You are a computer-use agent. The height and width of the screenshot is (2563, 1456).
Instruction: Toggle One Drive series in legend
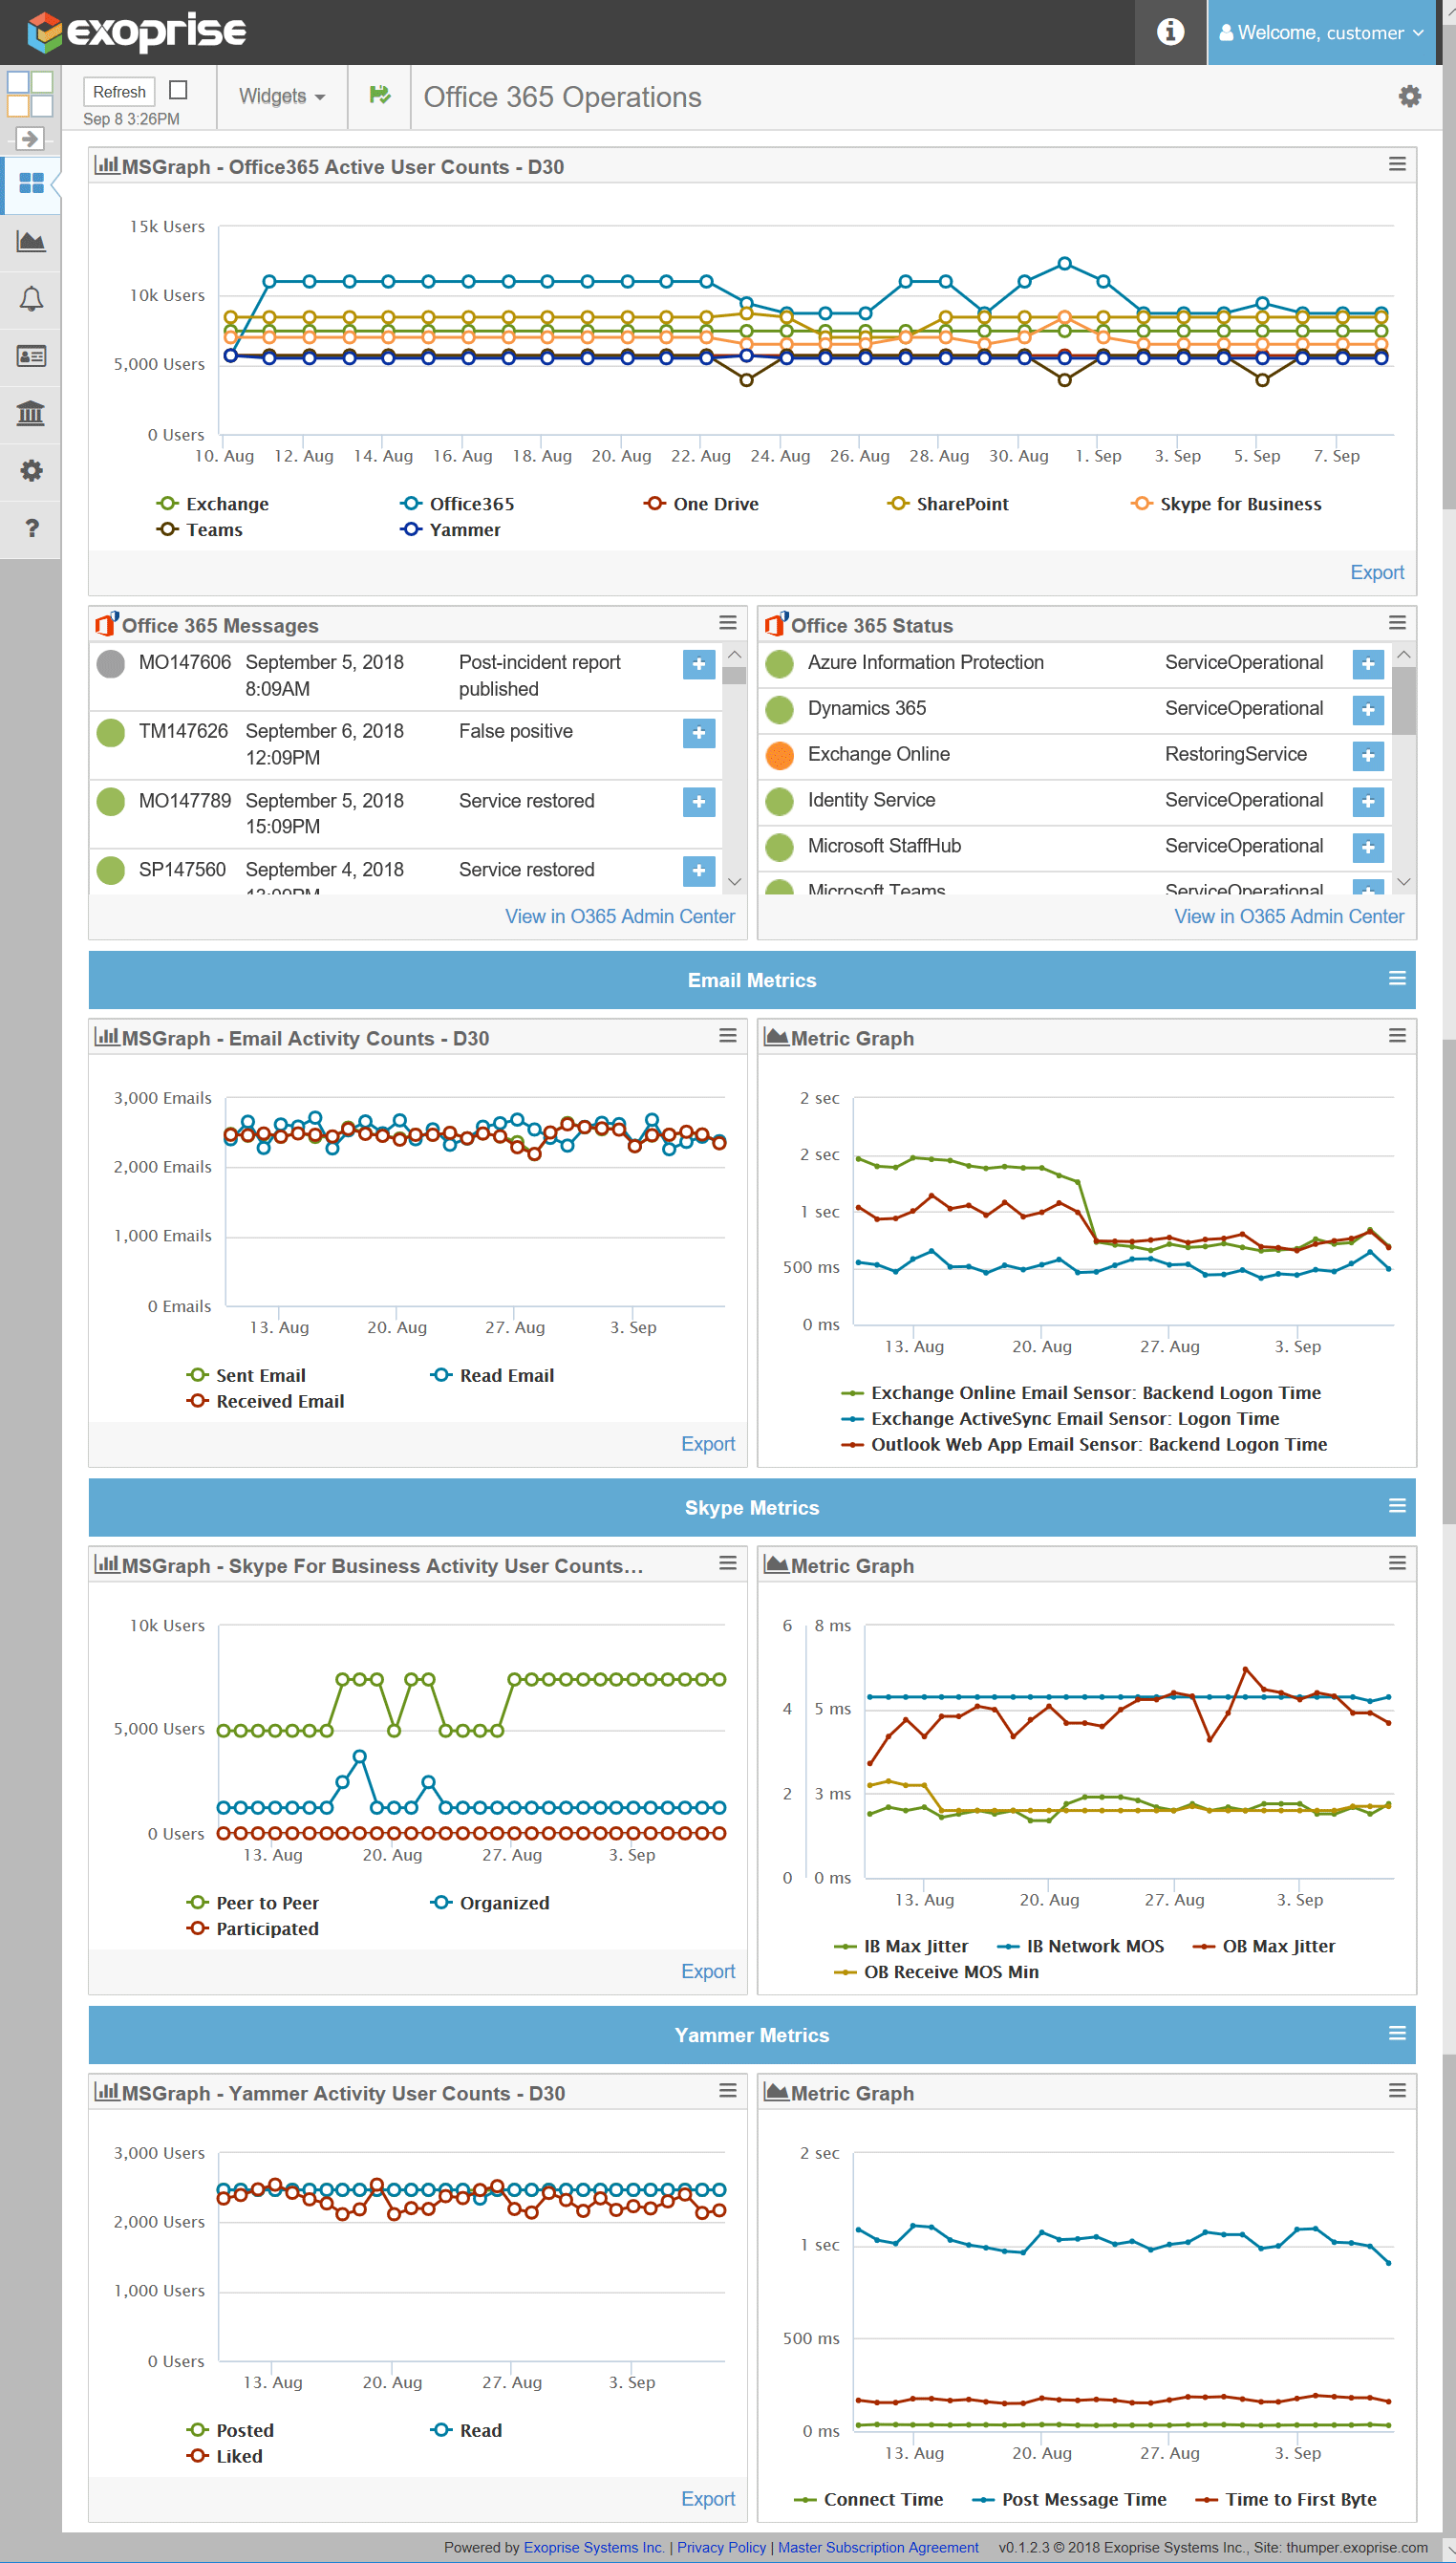pyautogui.click(x=700, y=504)
